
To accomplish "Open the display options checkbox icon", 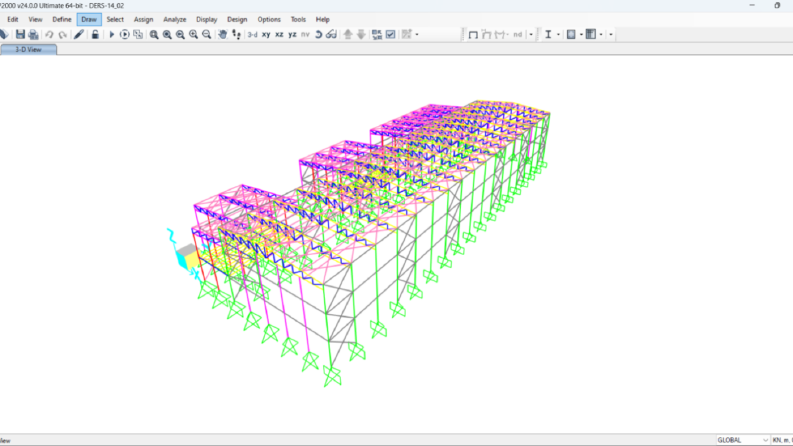I will [x=390, y=34].
